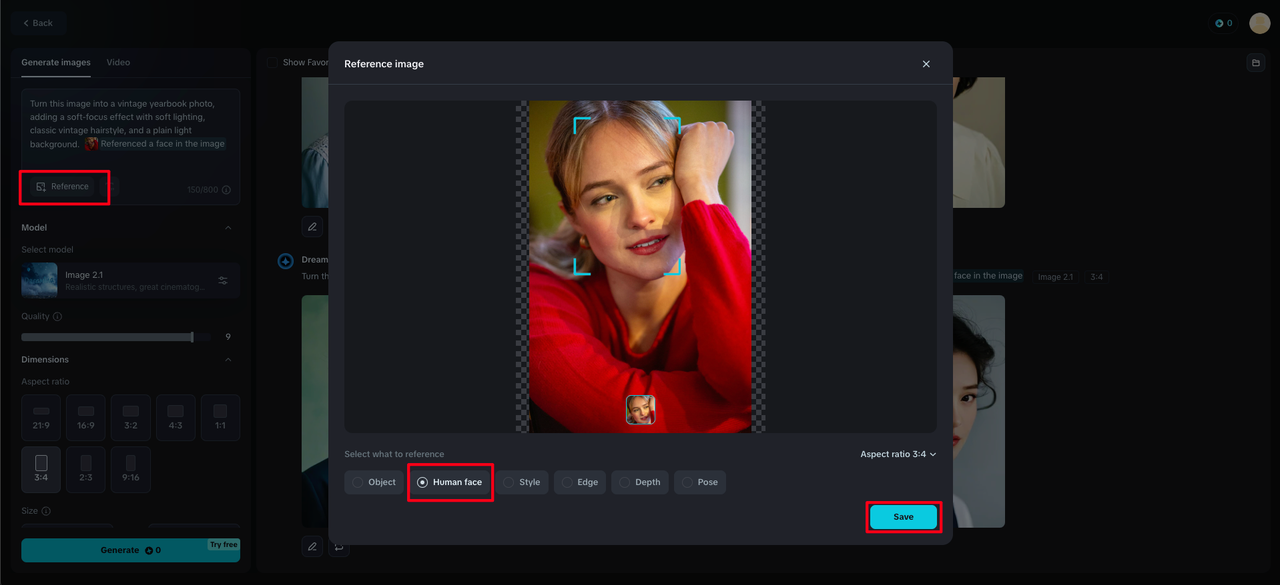Collapse the Dimensions section
This screenshot has width=1280, height=585.
(228, 360)
